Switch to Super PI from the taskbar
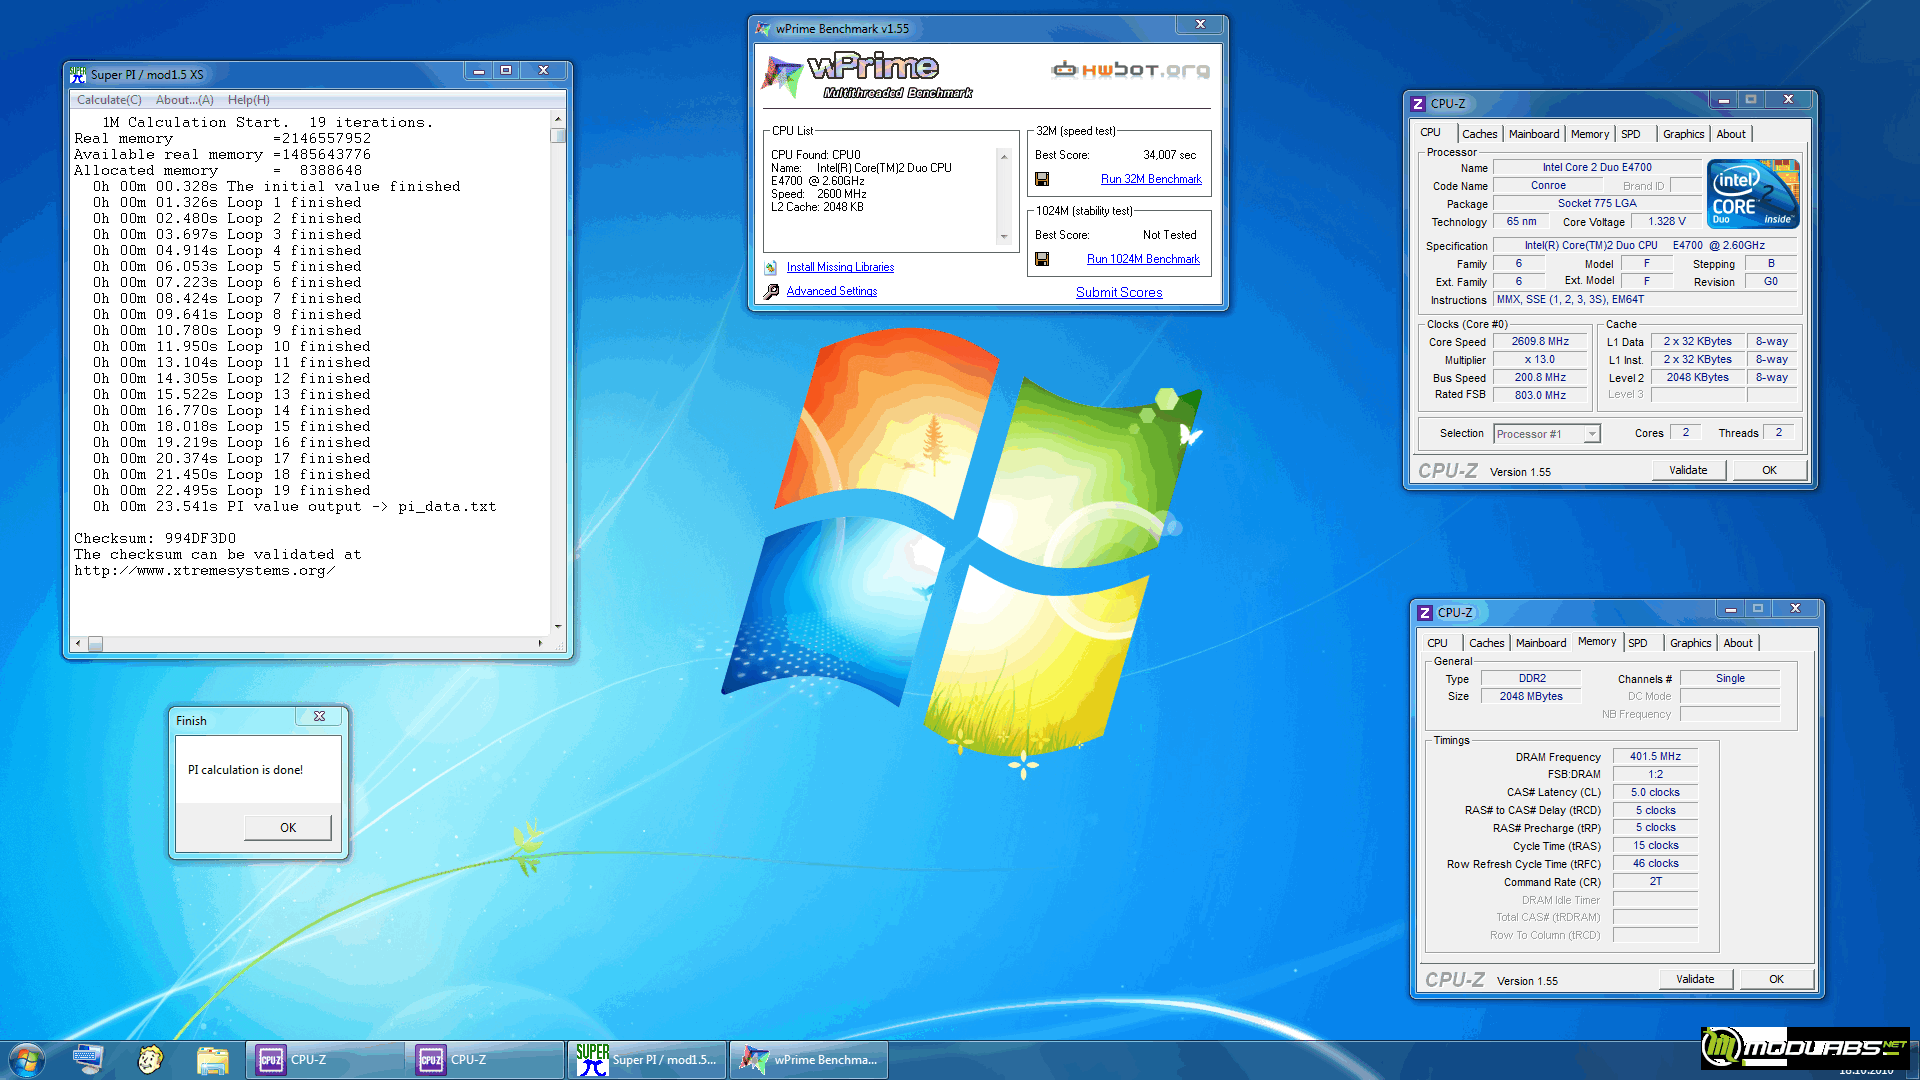 (647, 1060)
